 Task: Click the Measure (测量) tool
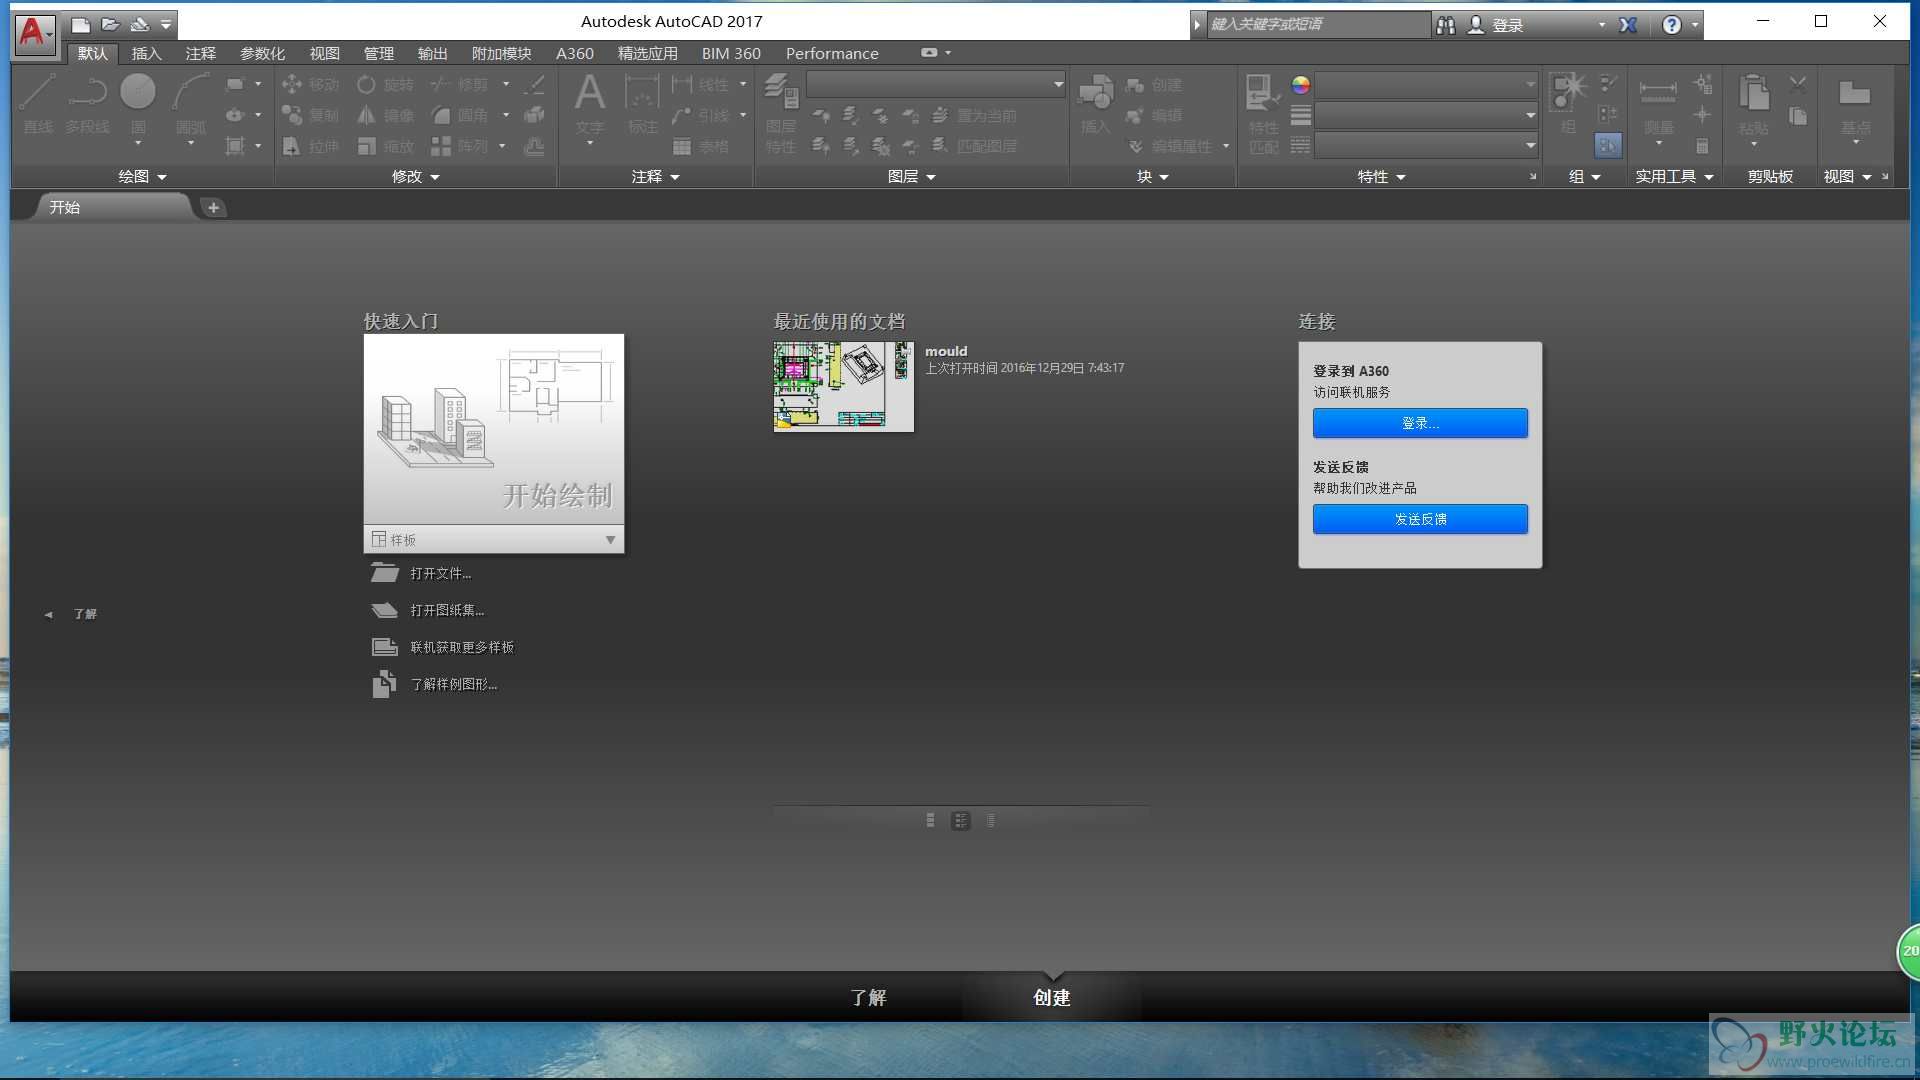point(1658,104)
